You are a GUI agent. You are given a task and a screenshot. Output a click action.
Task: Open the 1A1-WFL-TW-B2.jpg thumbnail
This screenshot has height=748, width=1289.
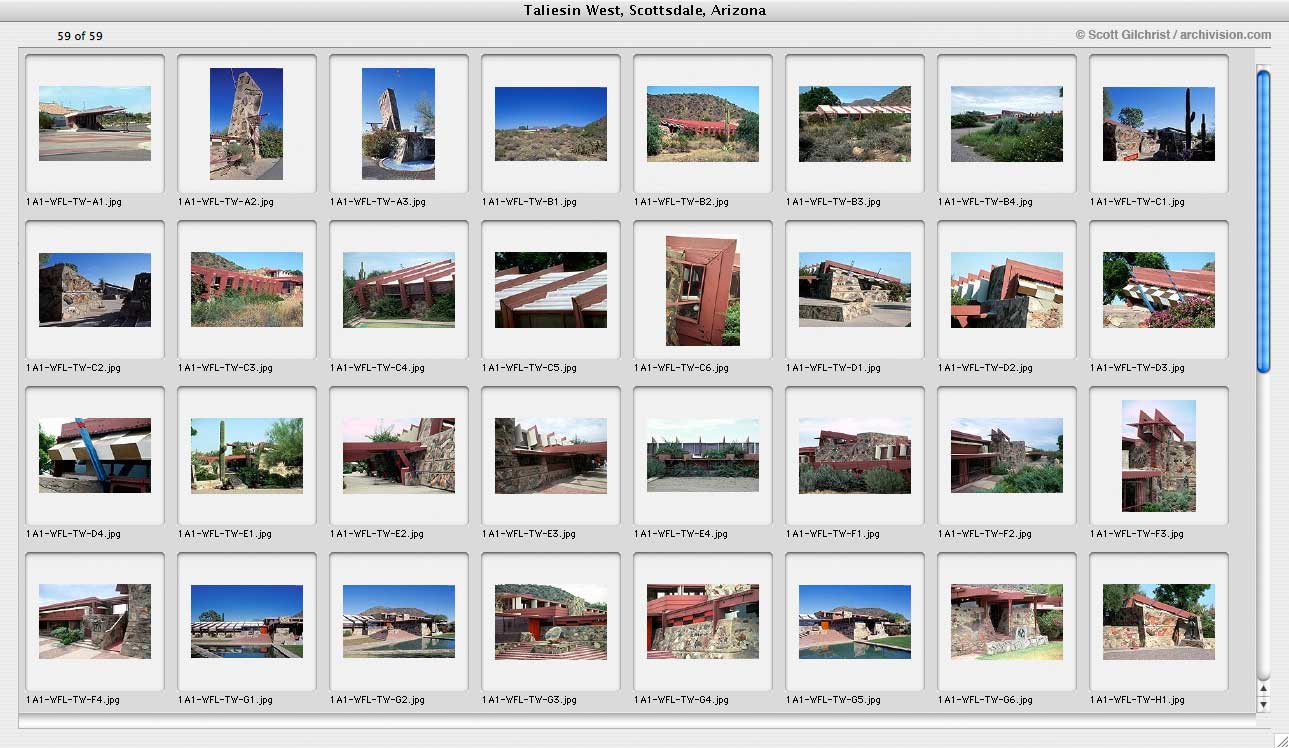(703, 123)
